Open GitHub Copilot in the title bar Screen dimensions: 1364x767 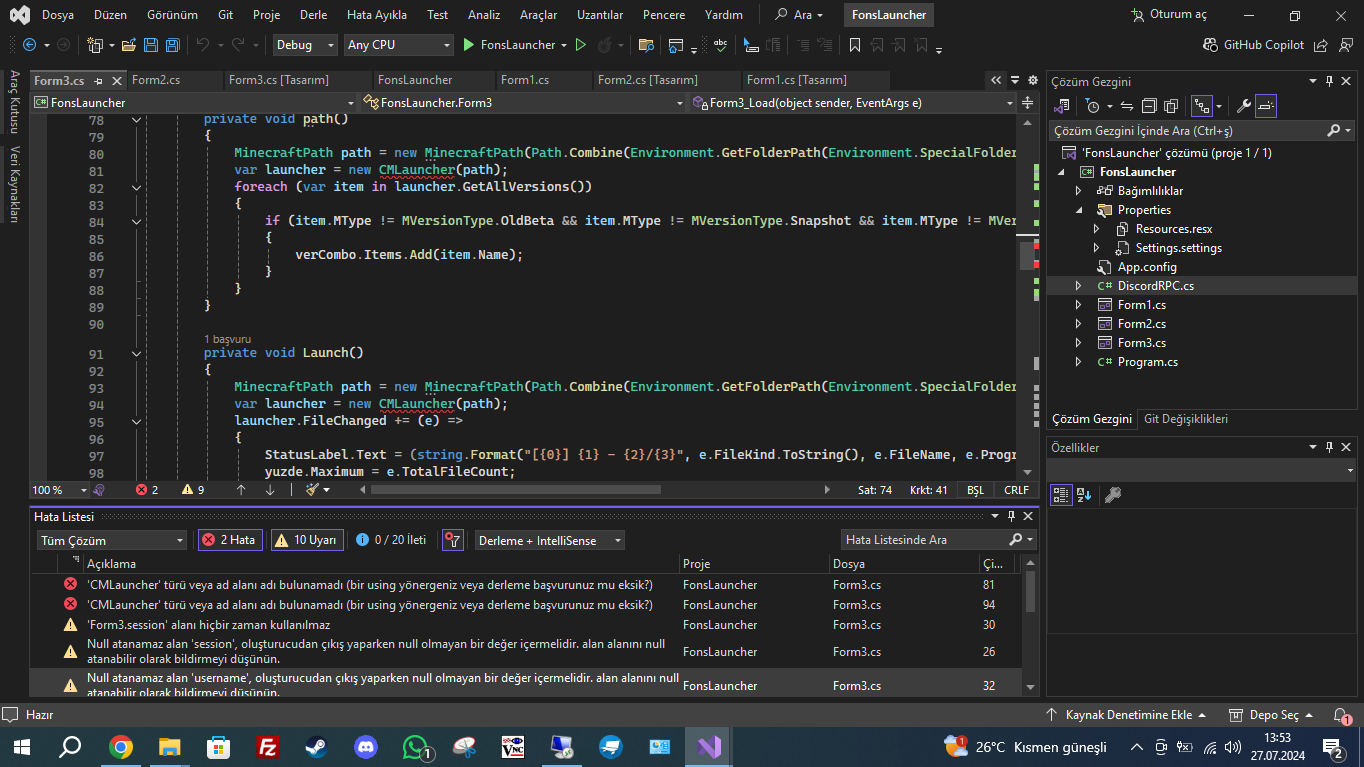point(1255,45)
